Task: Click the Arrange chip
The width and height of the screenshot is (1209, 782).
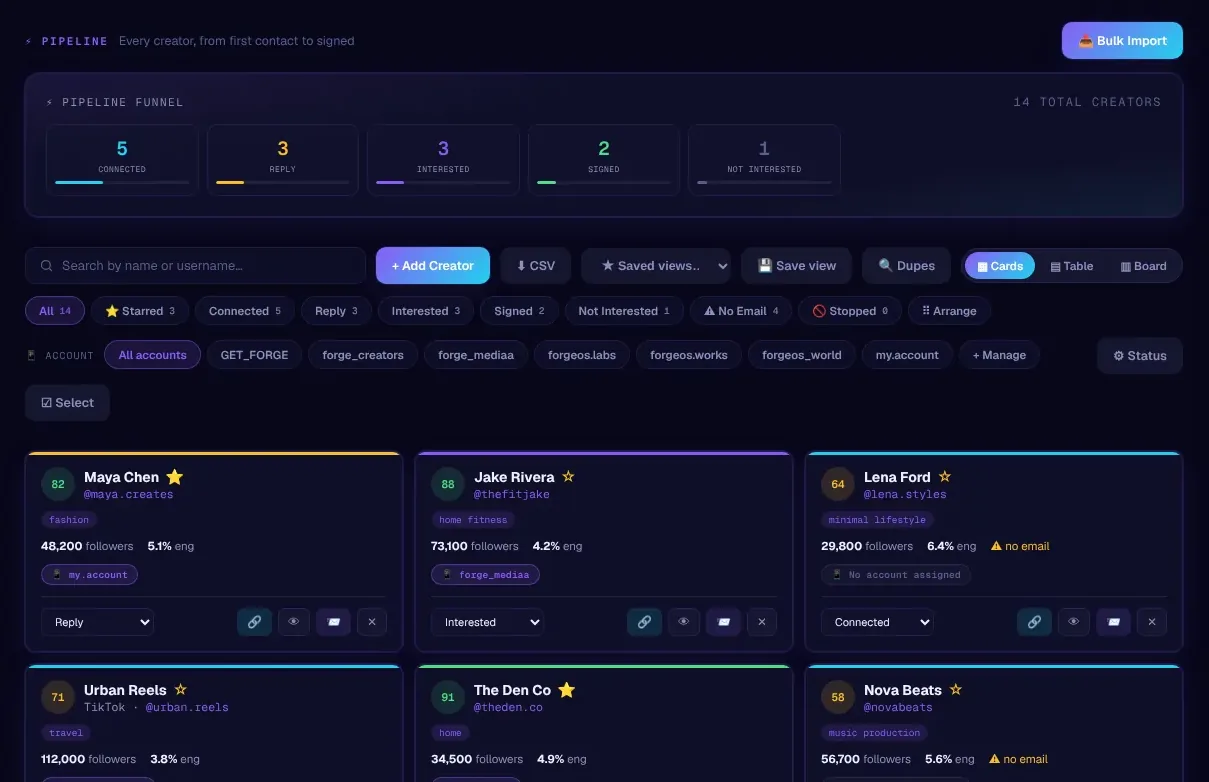Action: click(949, 311)
